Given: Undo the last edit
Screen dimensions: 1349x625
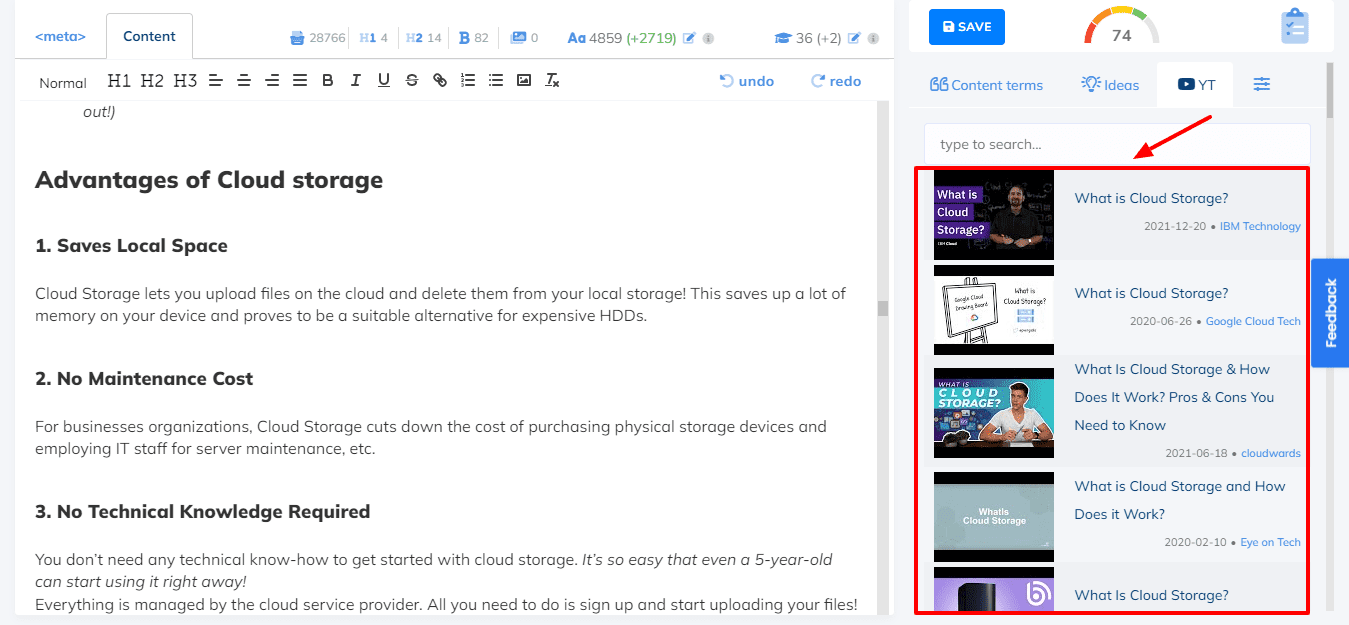Looking at the screenshot, I should pyautogui.click(x=747, y=81).
